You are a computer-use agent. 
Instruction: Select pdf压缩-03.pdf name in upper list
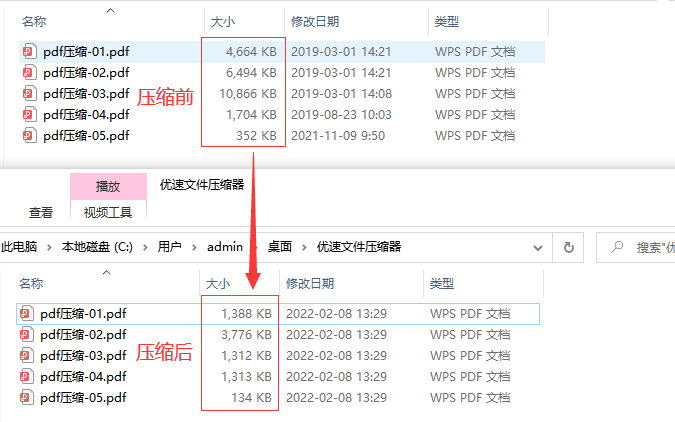tap(86, 93)
